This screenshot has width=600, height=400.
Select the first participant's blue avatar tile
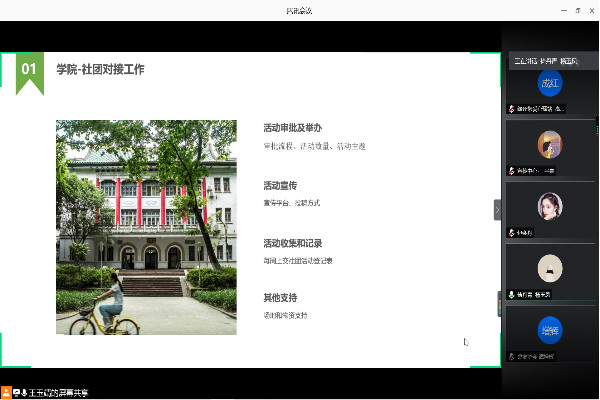[549, 83]
